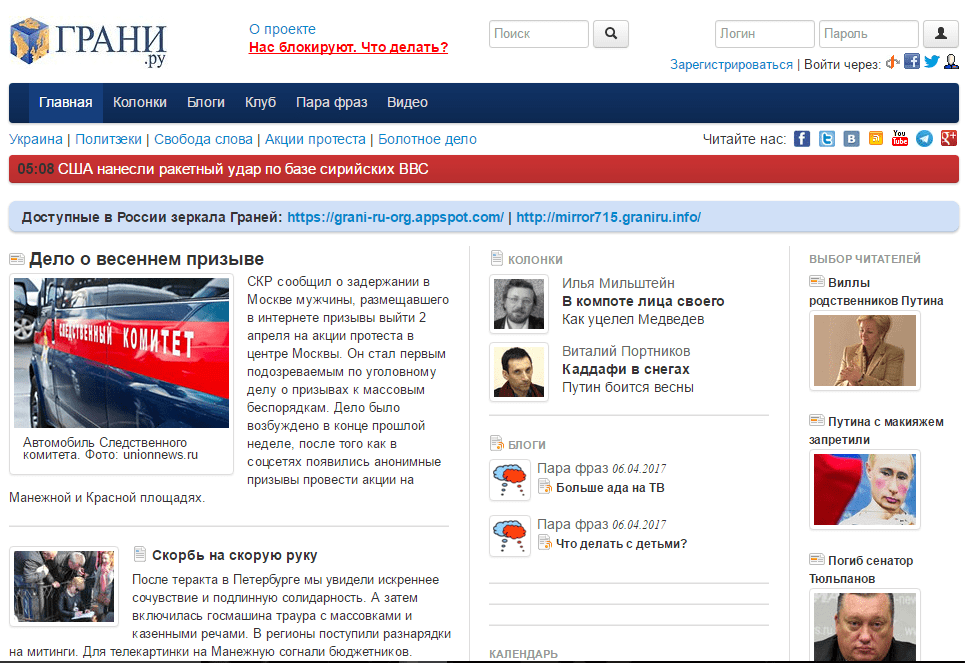This screenshot has width=965, height=663.
Task: Open the grani-ru-org.appspot.com mirror link
Action: (x=395, y=217)
